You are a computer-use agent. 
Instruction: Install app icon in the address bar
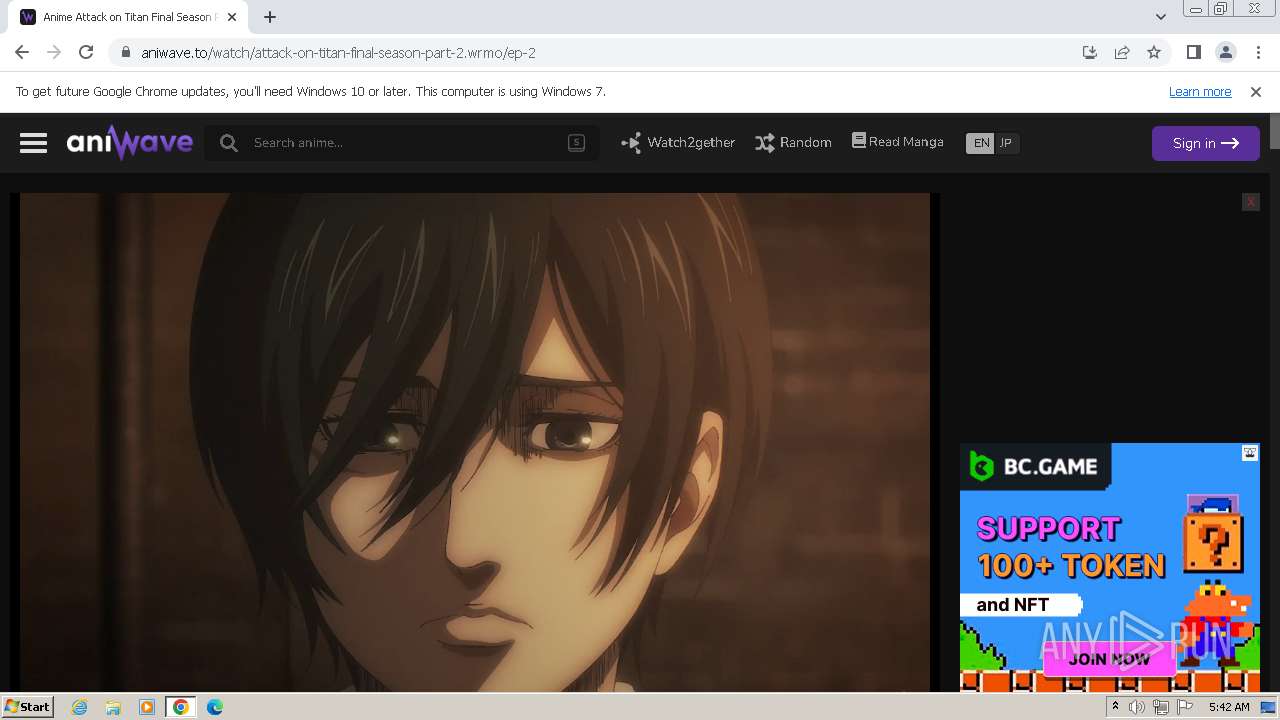click(1090, 53)
